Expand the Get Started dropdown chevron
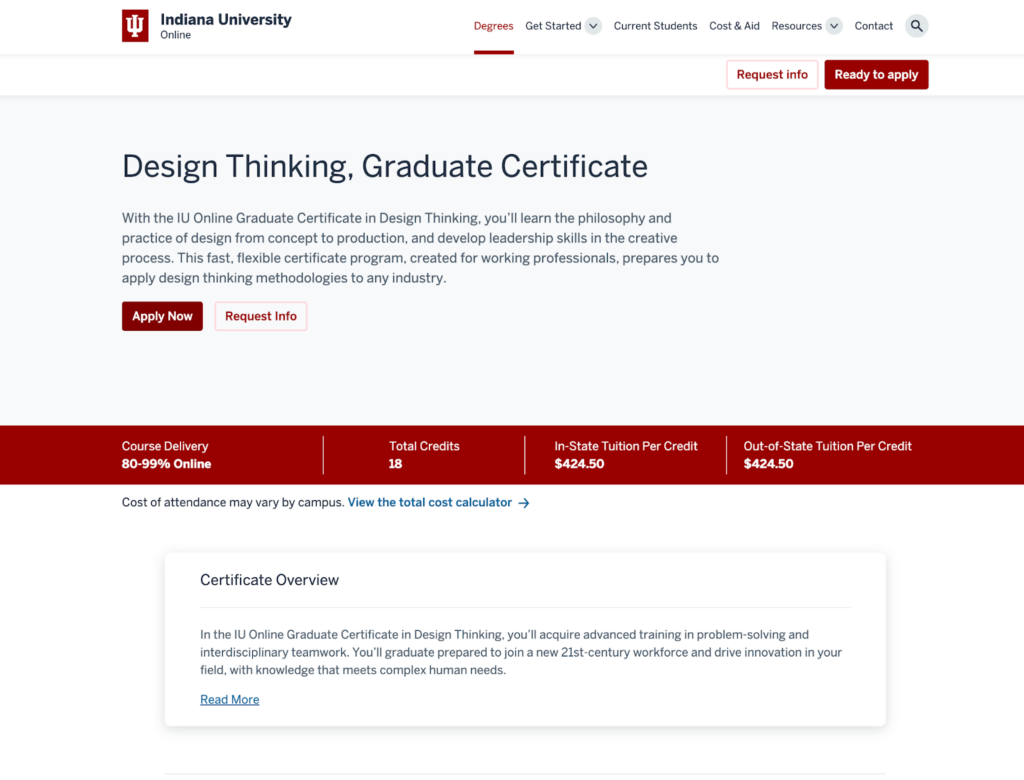1024x780 pixels. coord(593,26)
